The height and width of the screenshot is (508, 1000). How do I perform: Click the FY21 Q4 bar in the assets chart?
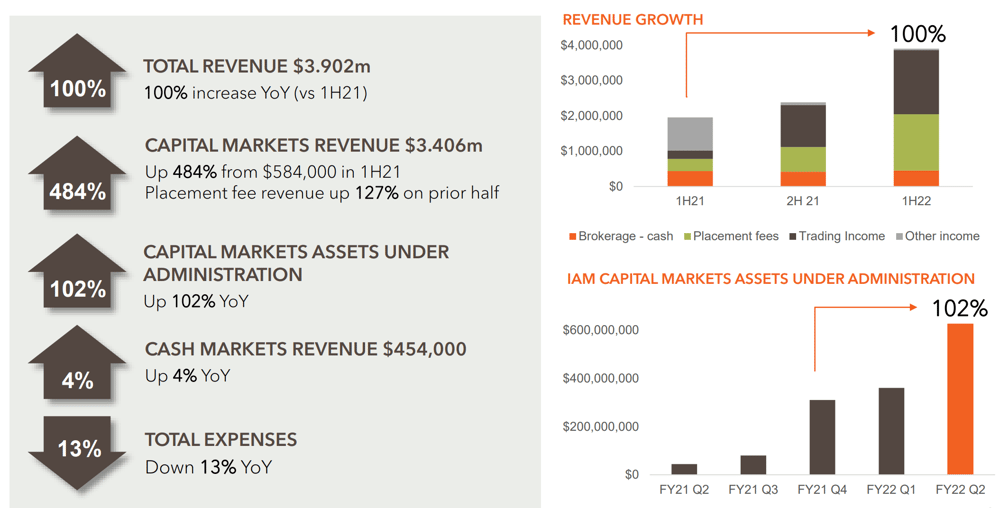pyautogui.click(x=822, y=437)
